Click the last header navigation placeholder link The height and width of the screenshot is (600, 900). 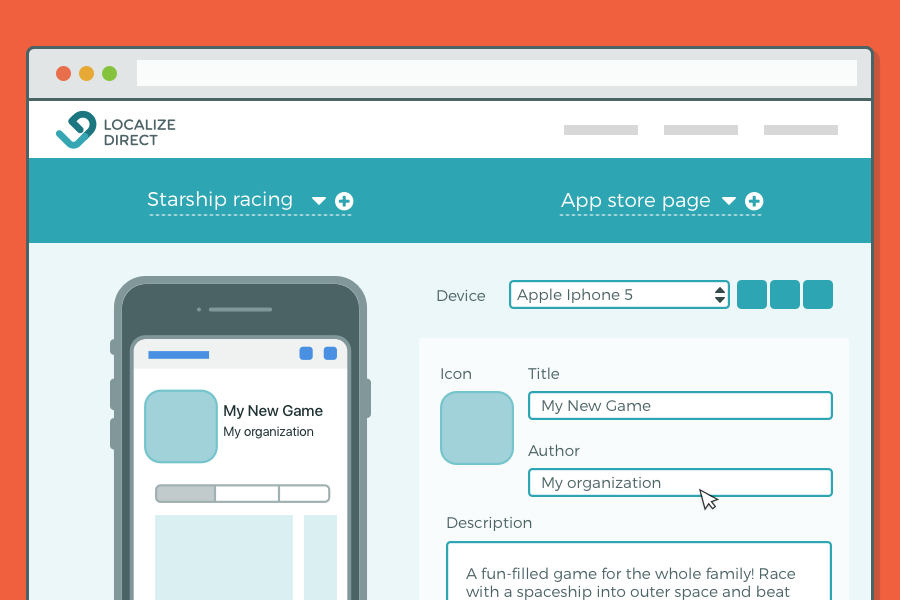(x=801, y=130)
